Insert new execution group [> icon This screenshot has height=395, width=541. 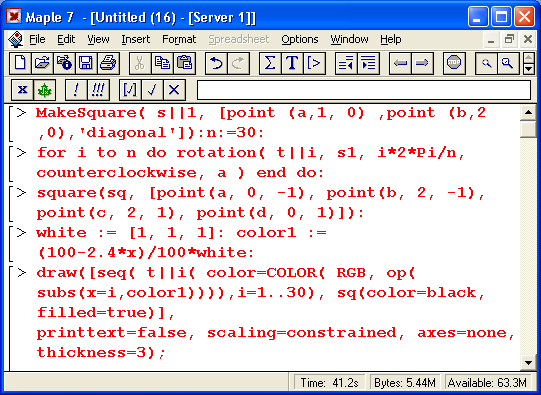coord(314,63)
